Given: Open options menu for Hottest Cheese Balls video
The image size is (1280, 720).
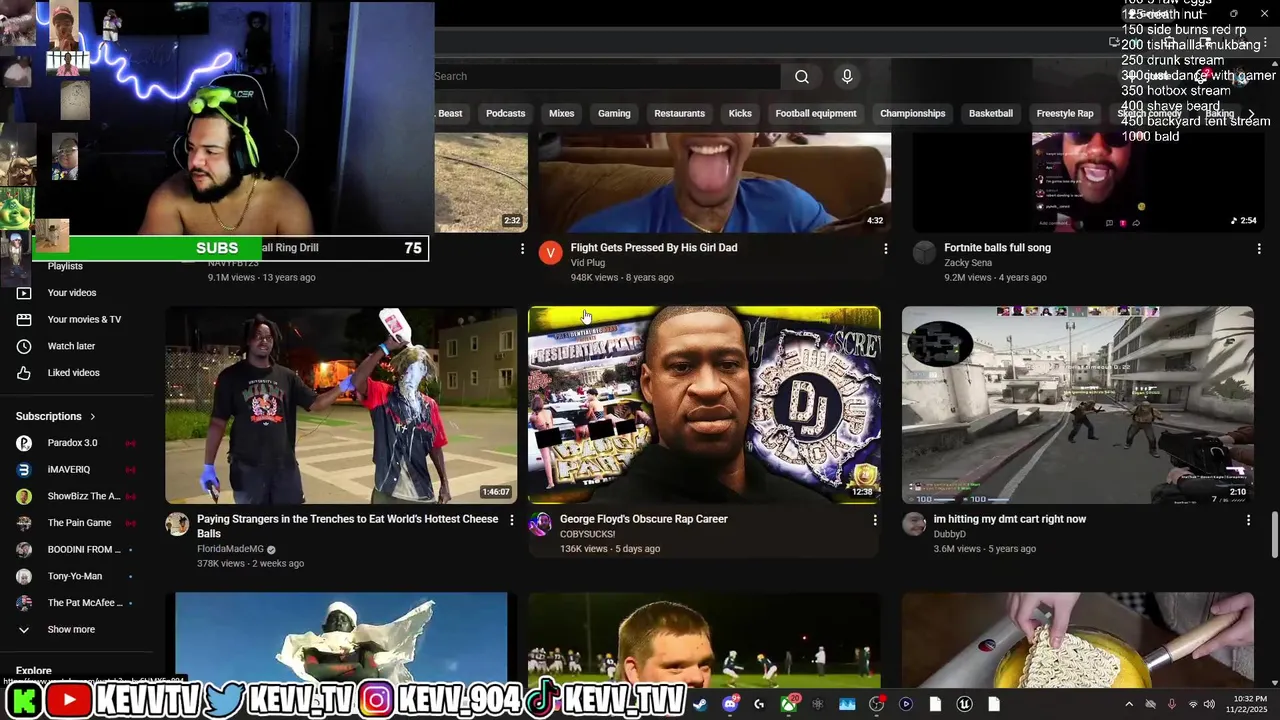Looking at the screenshot, I should pyautogui.click(x=512, y=520).
